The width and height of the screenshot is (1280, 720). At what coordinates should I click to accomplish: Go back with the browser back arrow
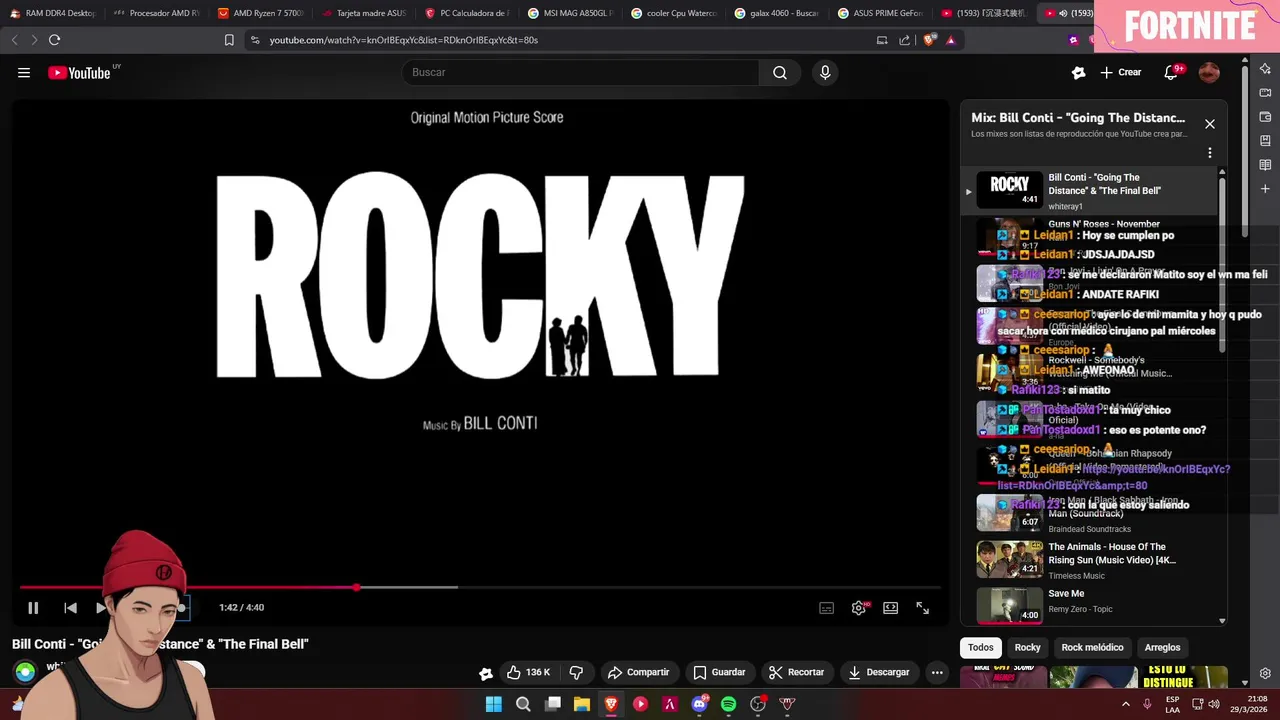coord(14,40)
